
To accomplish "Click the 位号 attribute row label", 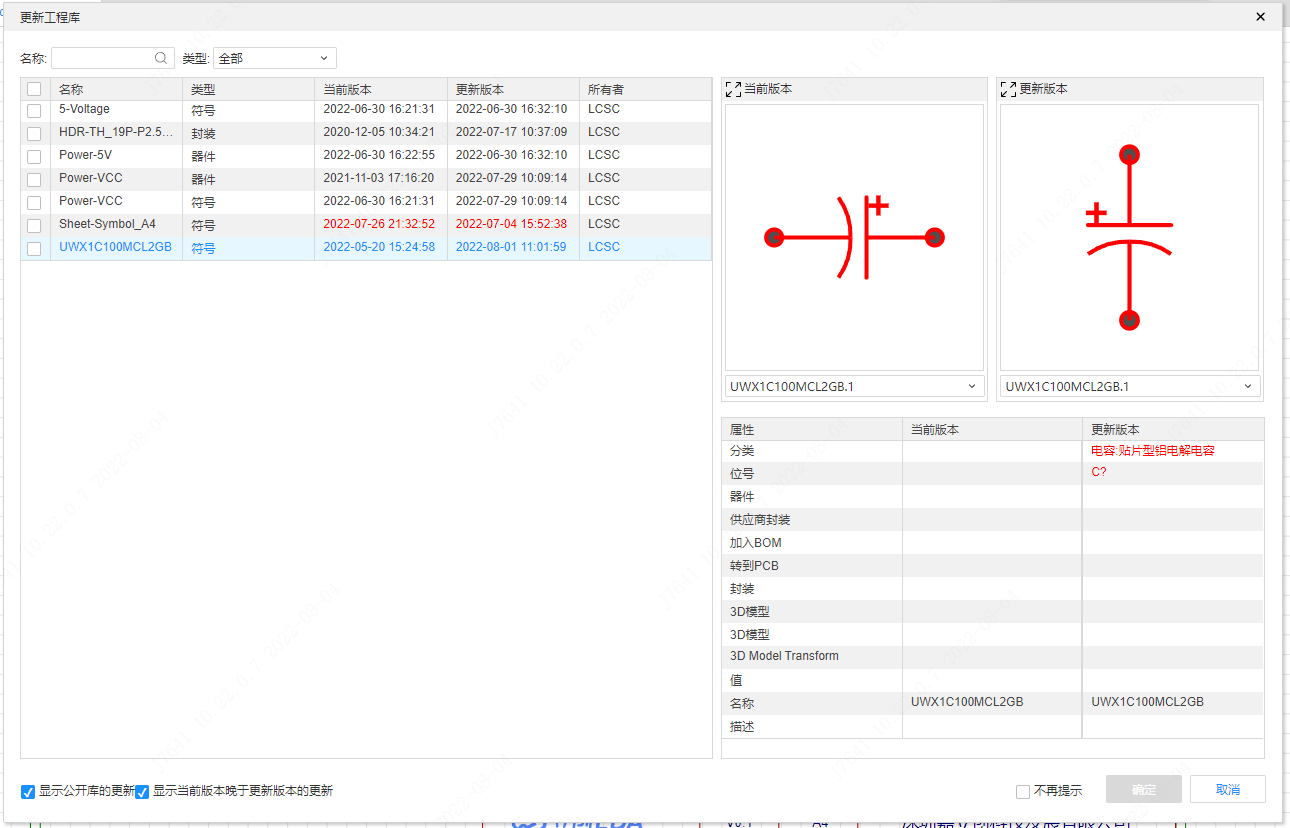I will pos(742,474).
